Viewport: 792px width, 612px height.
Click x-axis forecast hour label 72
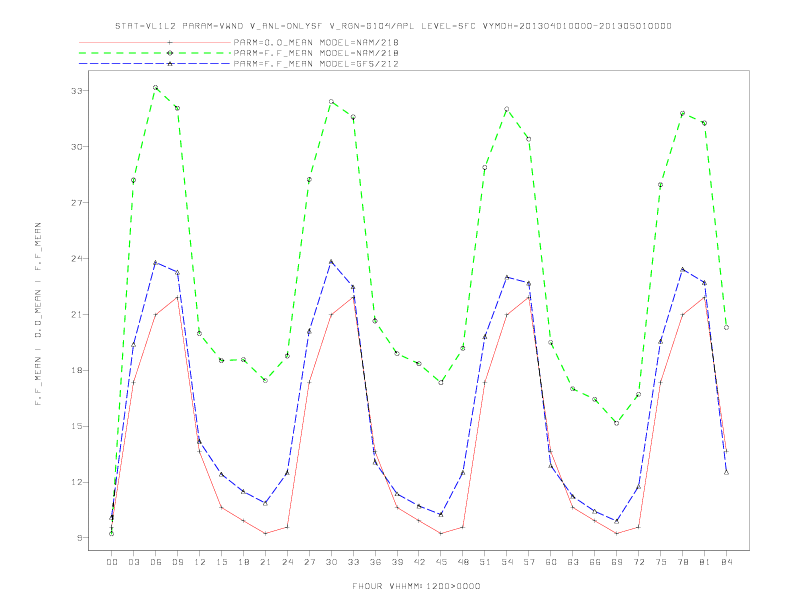coord(638,562)
